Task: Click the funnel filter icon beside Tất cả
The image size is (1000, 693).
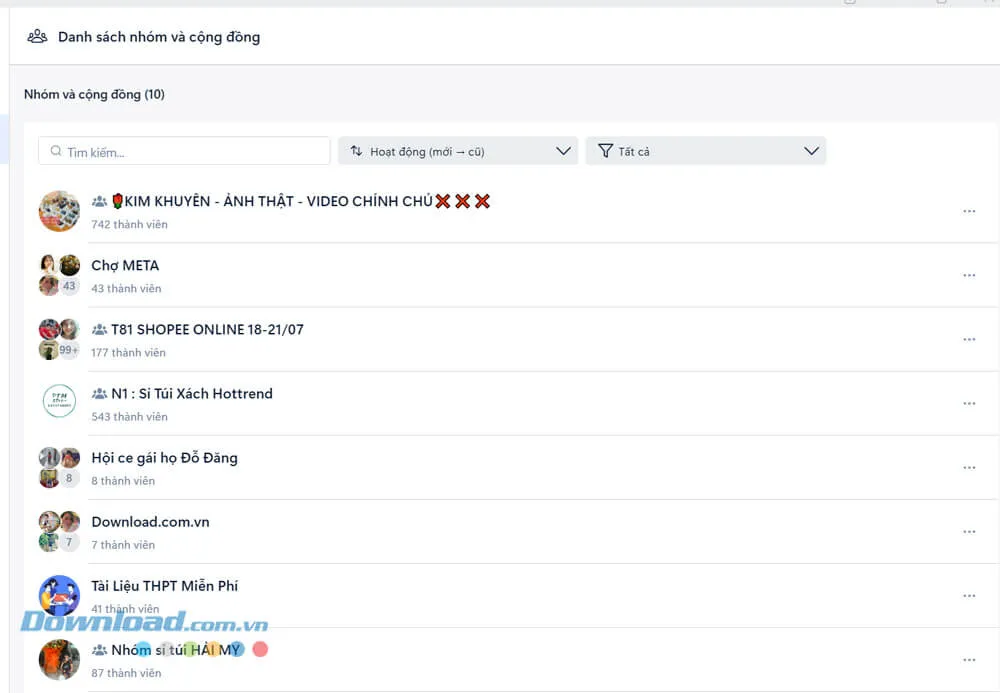Action: (605, 151)
